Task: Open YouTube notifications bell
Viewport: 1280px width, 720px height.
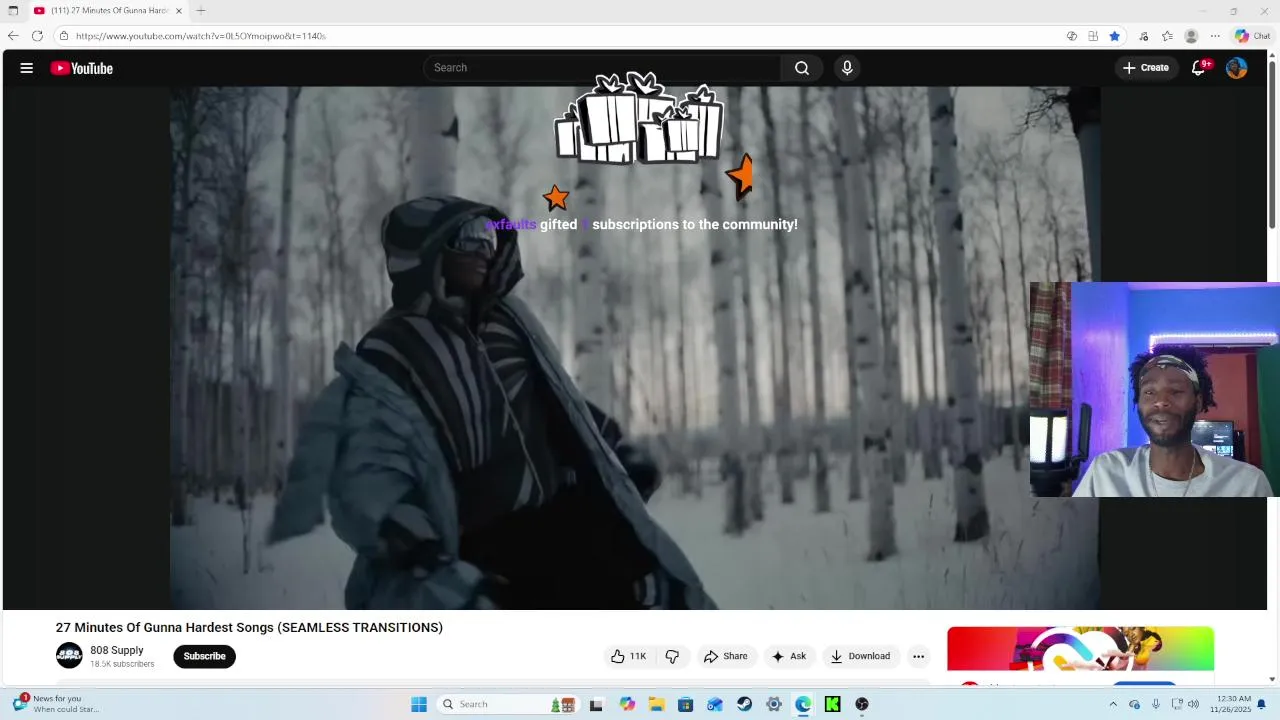Action: coord(1199,68)
